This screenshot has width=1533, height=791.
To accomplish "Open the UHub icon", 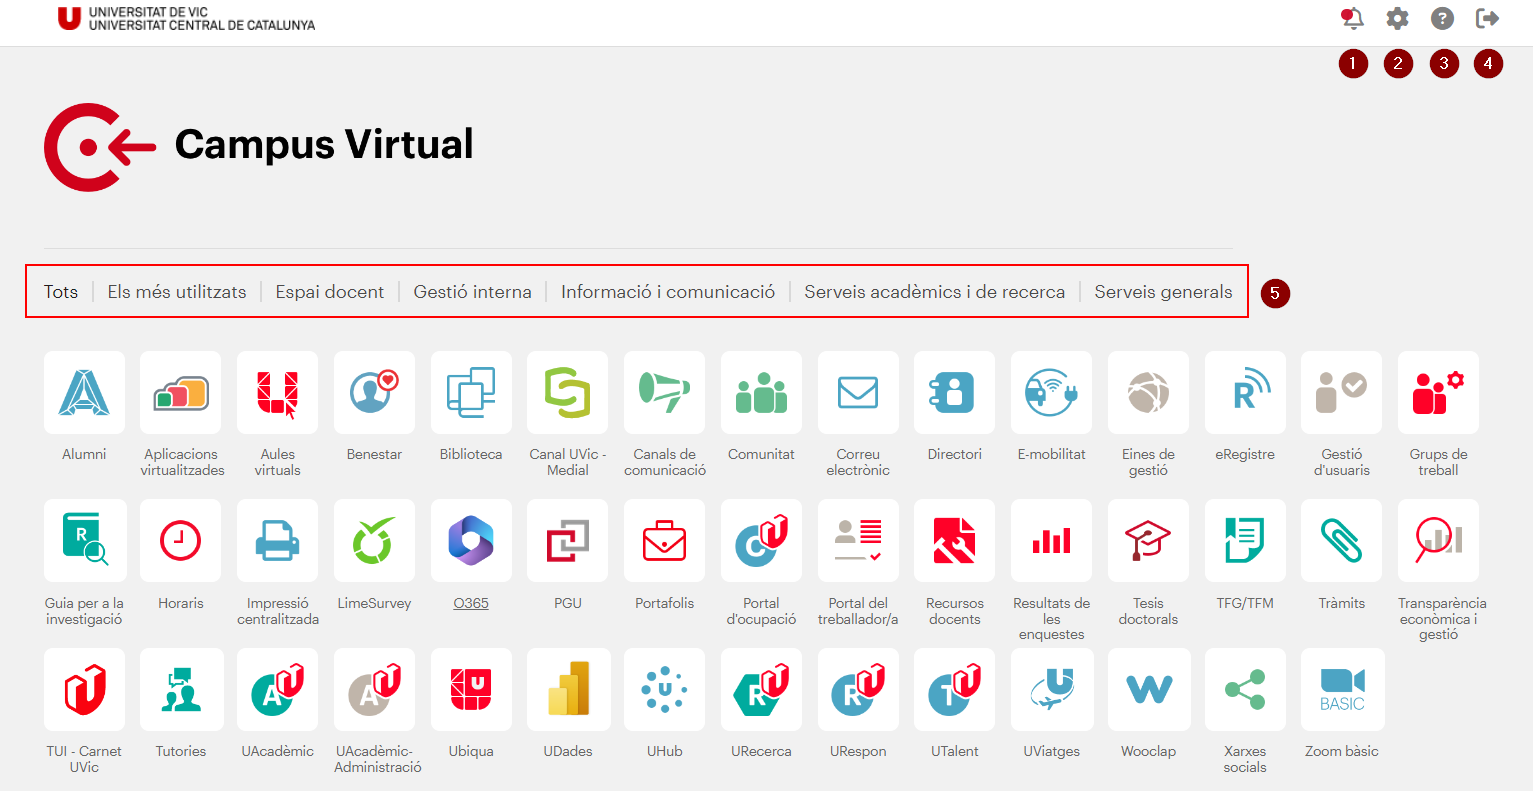I will (x=665, y=689).
